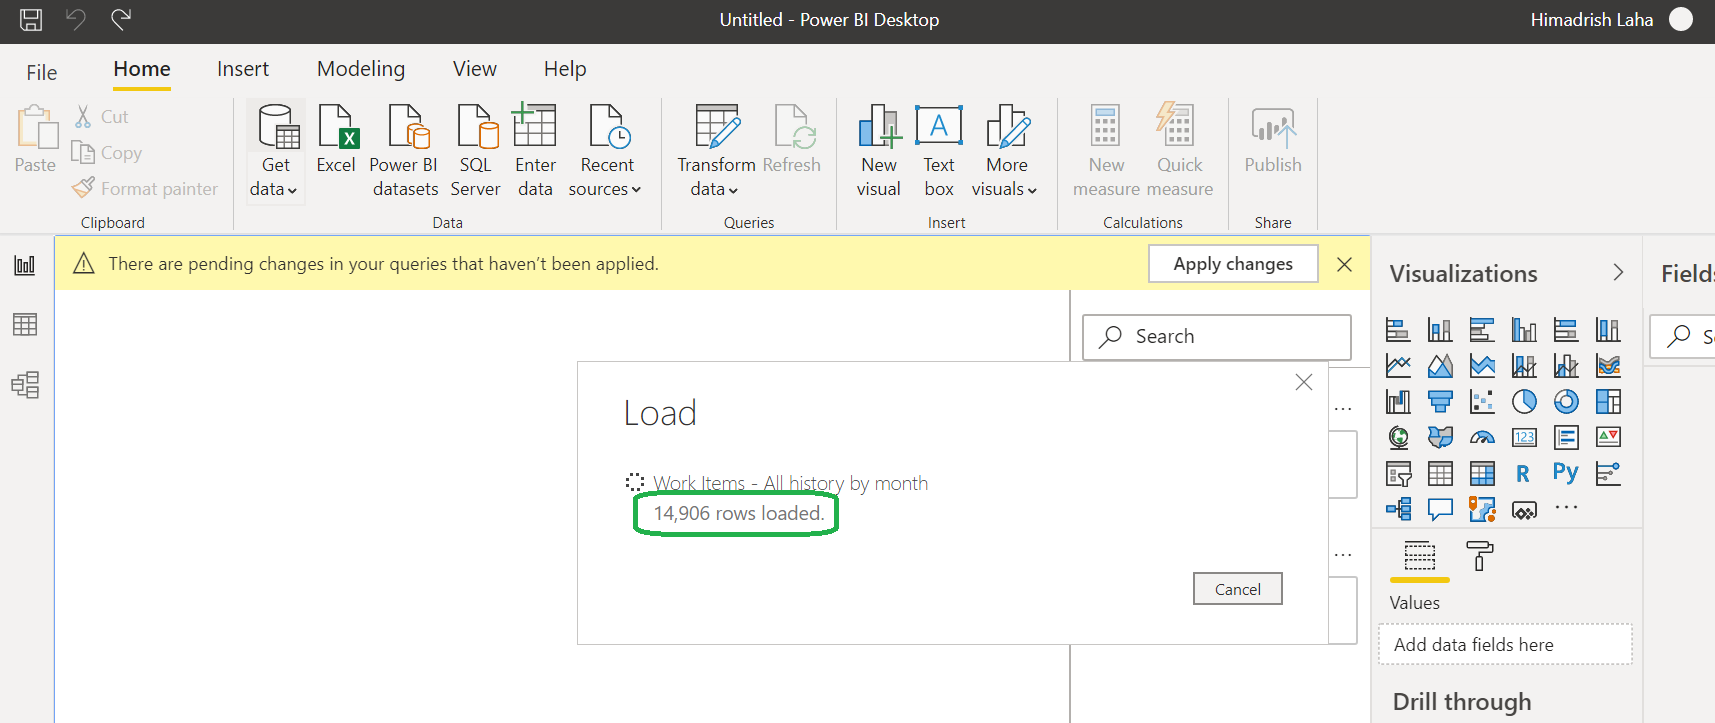Select Decomposition tree visualization
The height and width of the screenshot is (723, 1715).
[x=1398, y=509]
